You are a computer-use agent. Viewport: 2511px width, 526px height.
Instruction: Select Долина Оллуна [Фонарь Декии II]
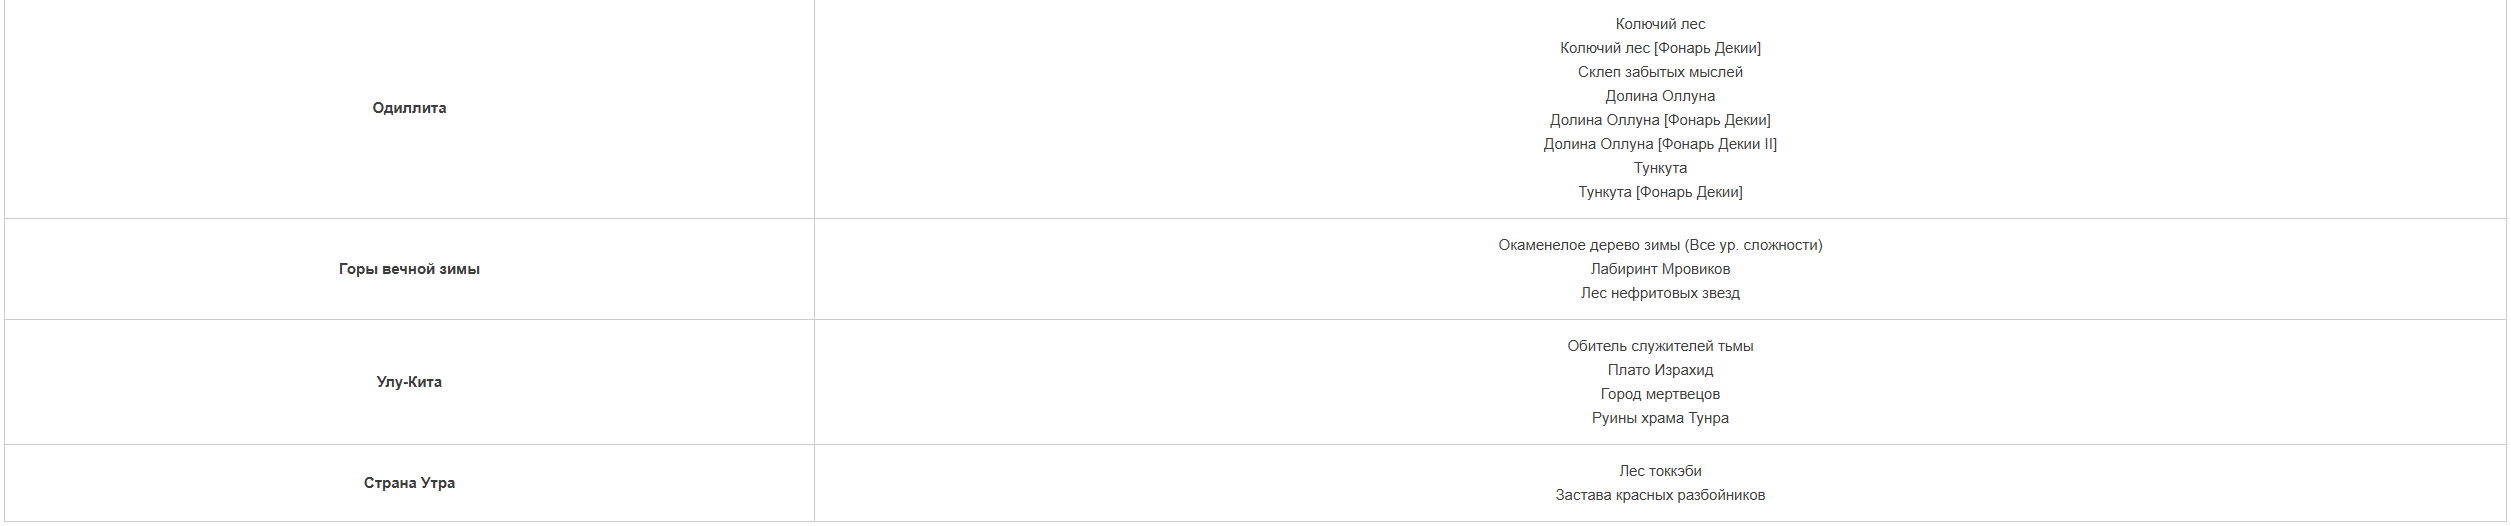click(1660, 144)
